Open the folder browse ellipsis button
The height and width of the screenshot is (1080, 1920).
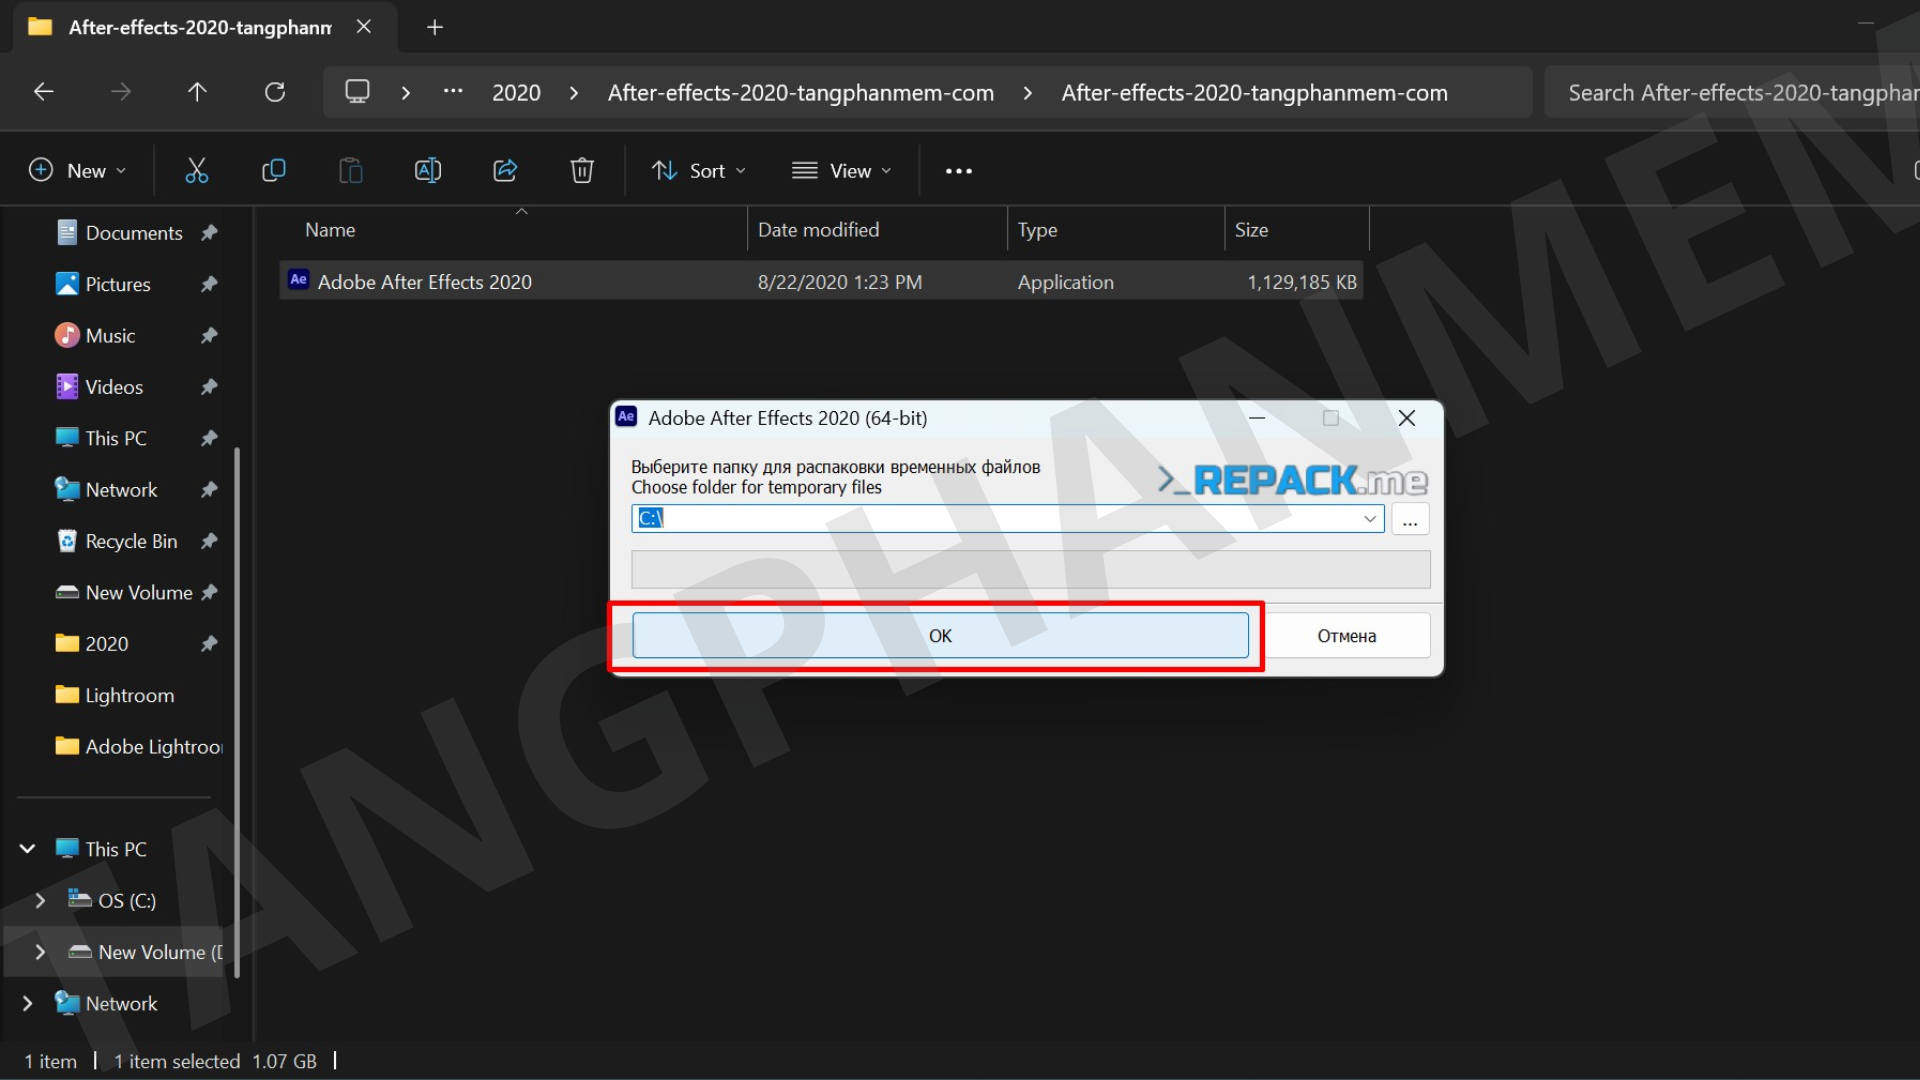(1410, 519)
